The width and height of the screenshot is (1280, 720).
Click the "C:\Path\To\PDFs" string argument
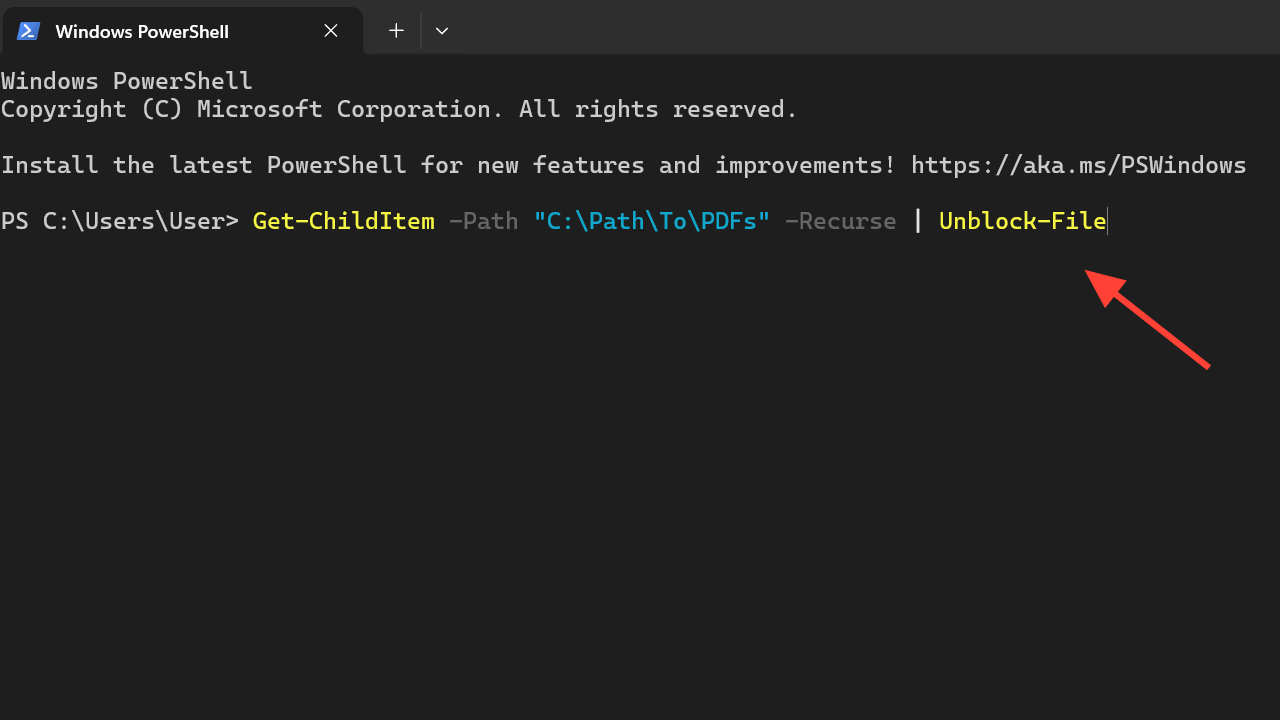click(651, 221)
